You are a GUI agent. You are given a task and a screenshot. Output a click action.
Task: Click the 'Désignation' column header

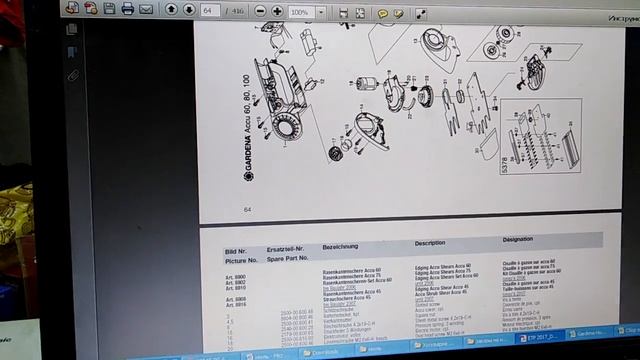click(x=518, y=239)
